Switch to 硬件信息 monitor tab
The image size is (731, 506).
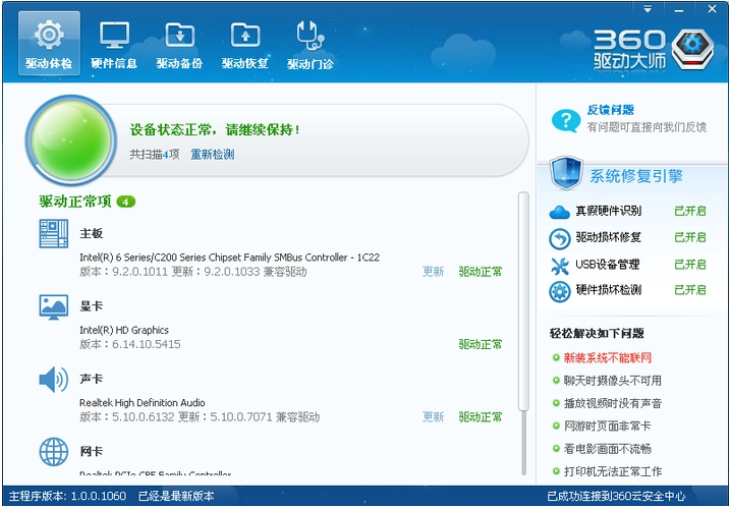(114, 43)
